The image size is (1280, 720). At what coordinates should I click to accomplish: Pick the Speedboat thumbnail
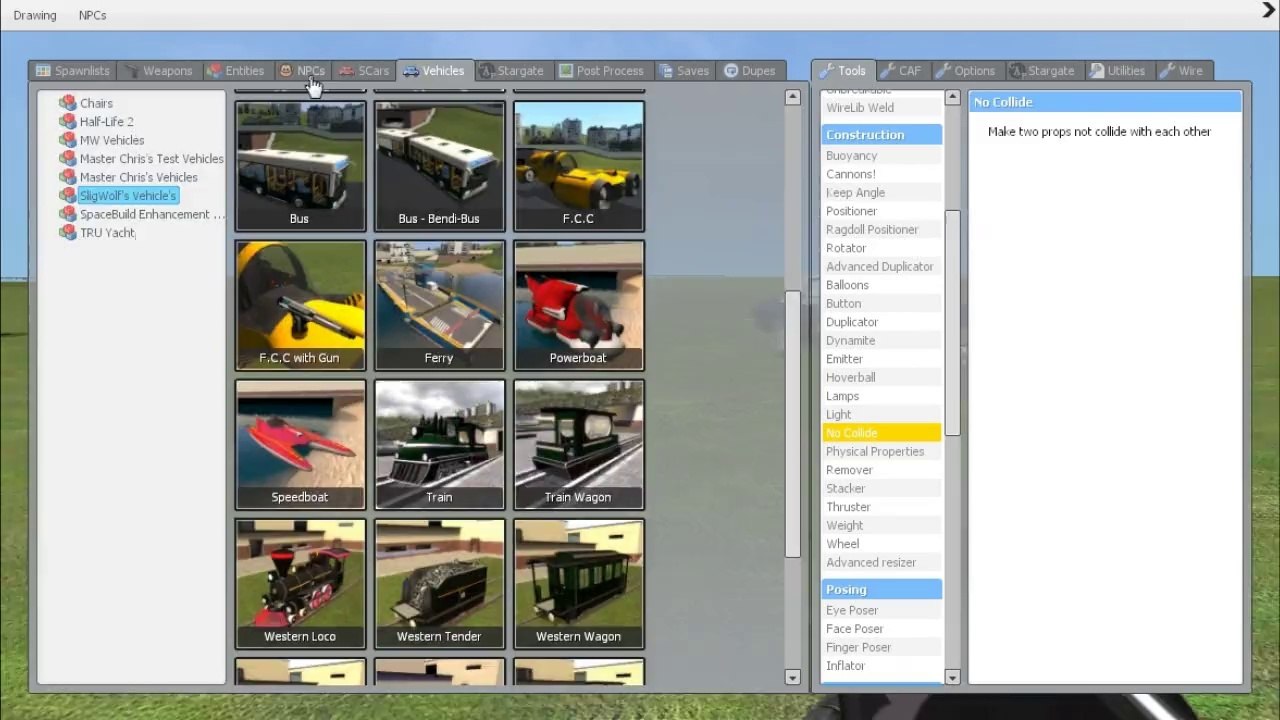pos(300,444)
